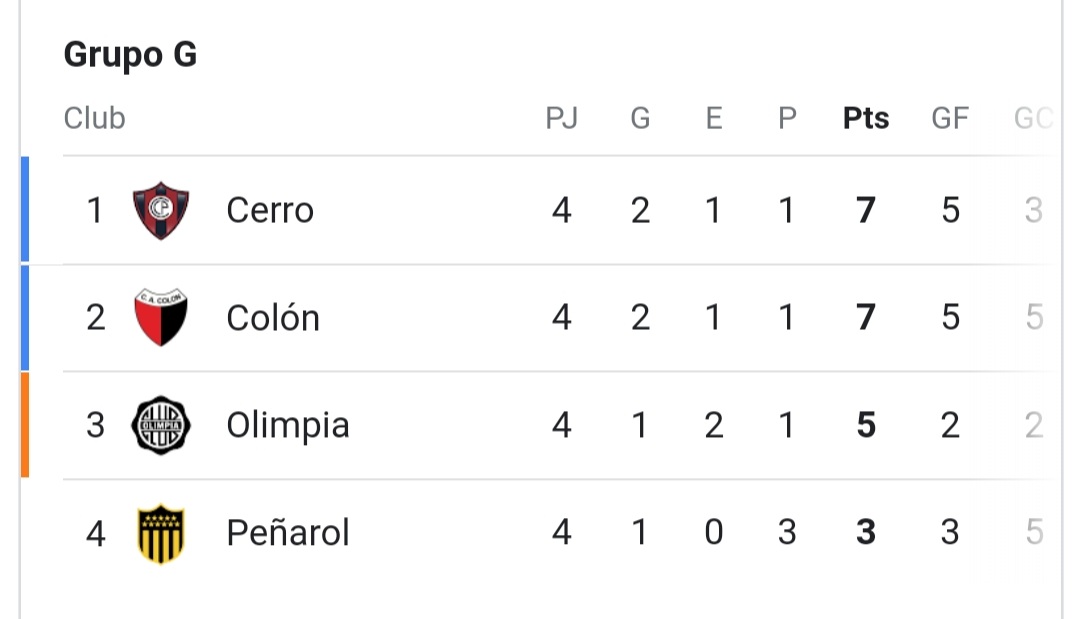This screenshot has height=619, width=1080.
Task: Click the PJ column header
Action: tap(561, 118)
